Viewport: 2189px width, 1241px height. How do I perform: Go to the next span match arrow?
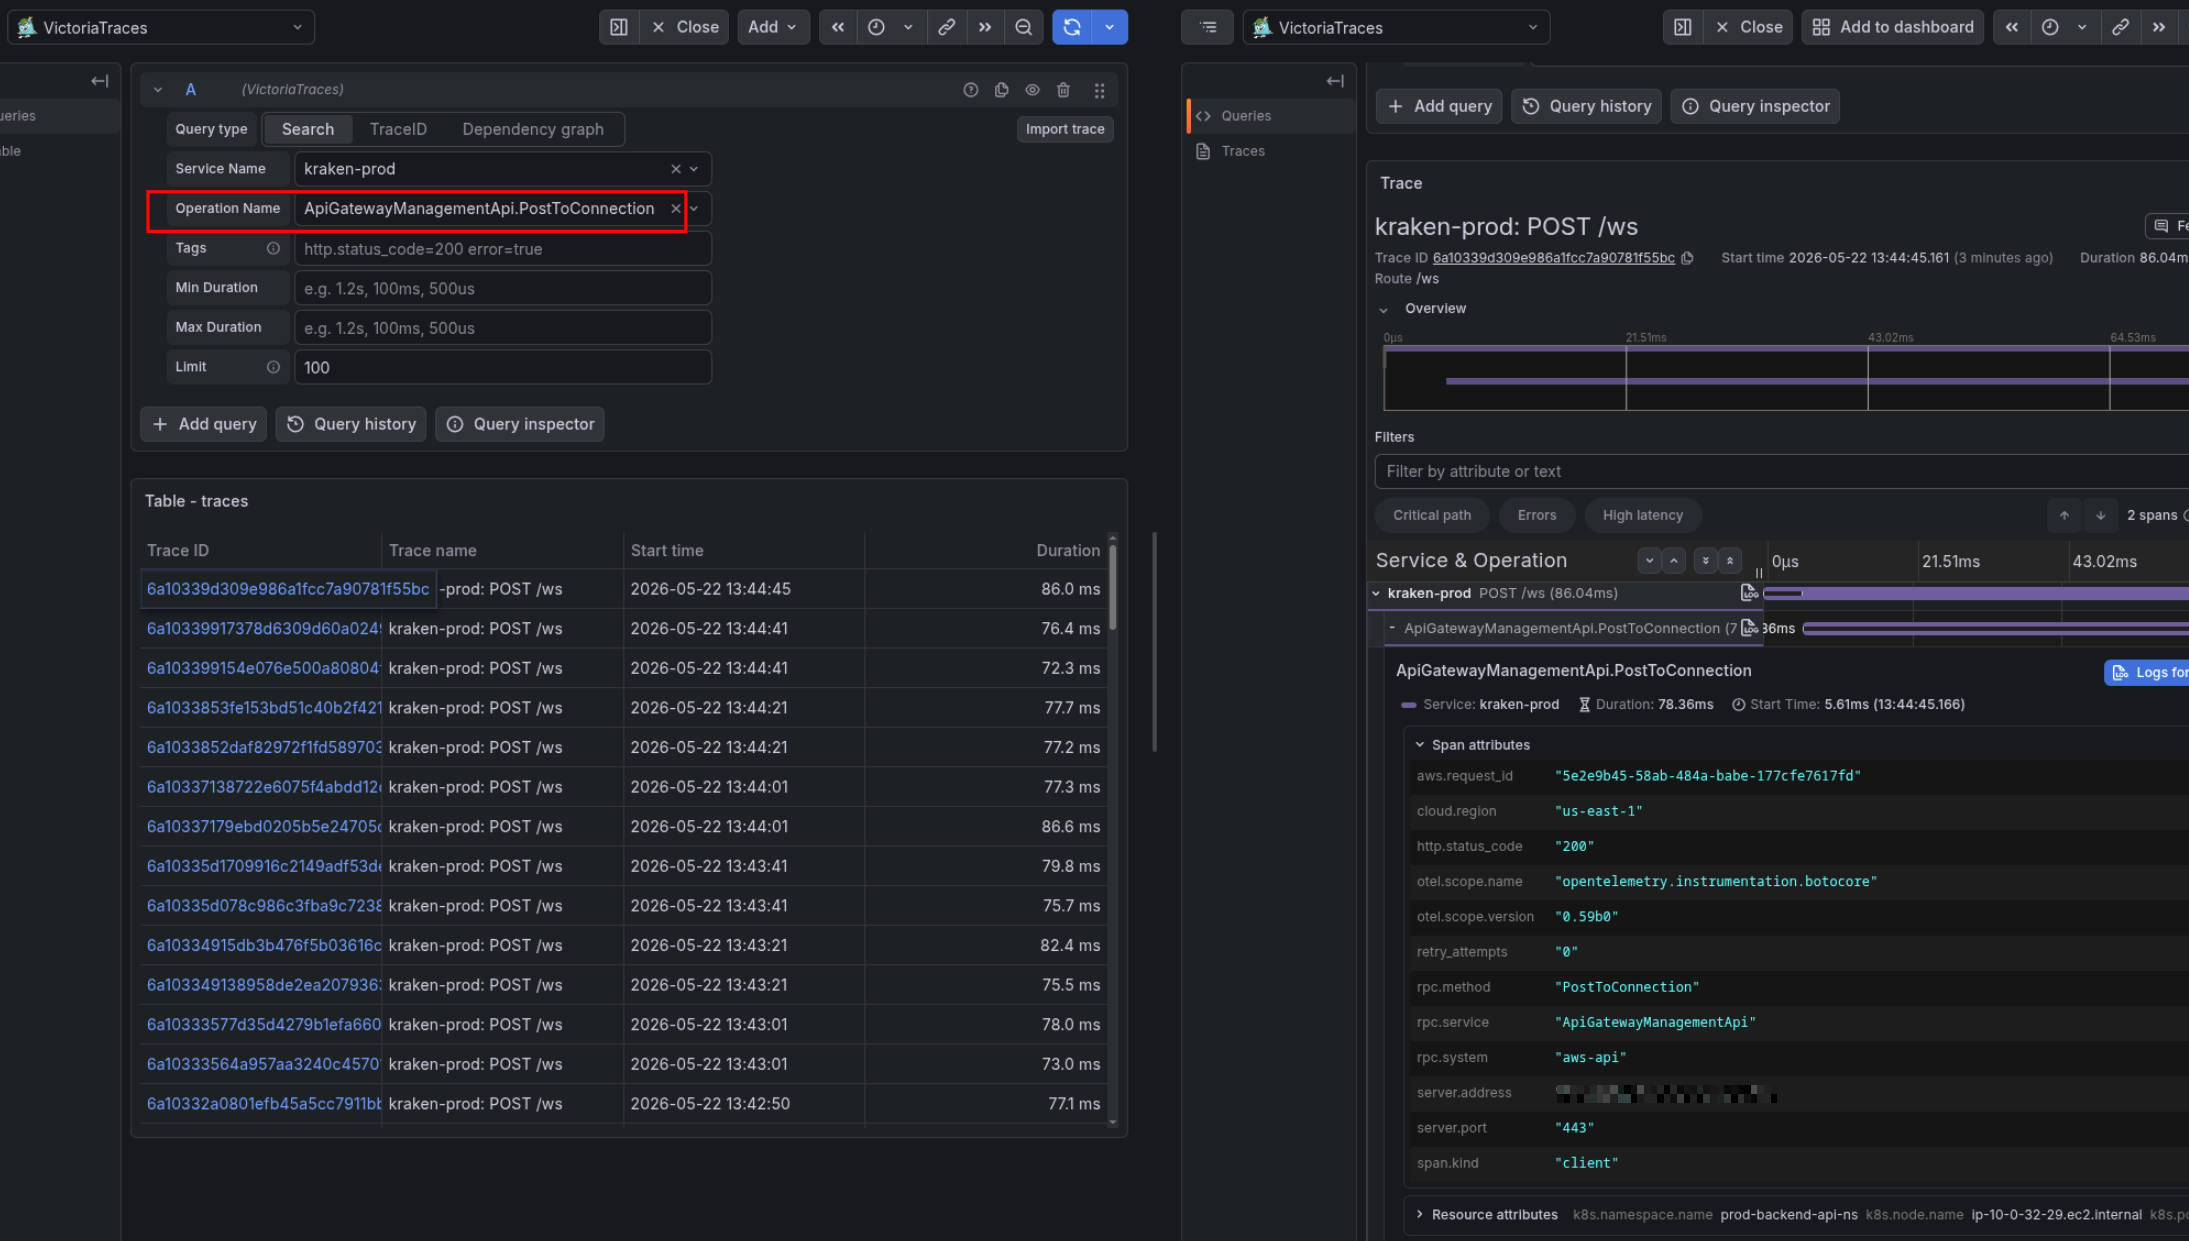click(x=2100, y=515)
